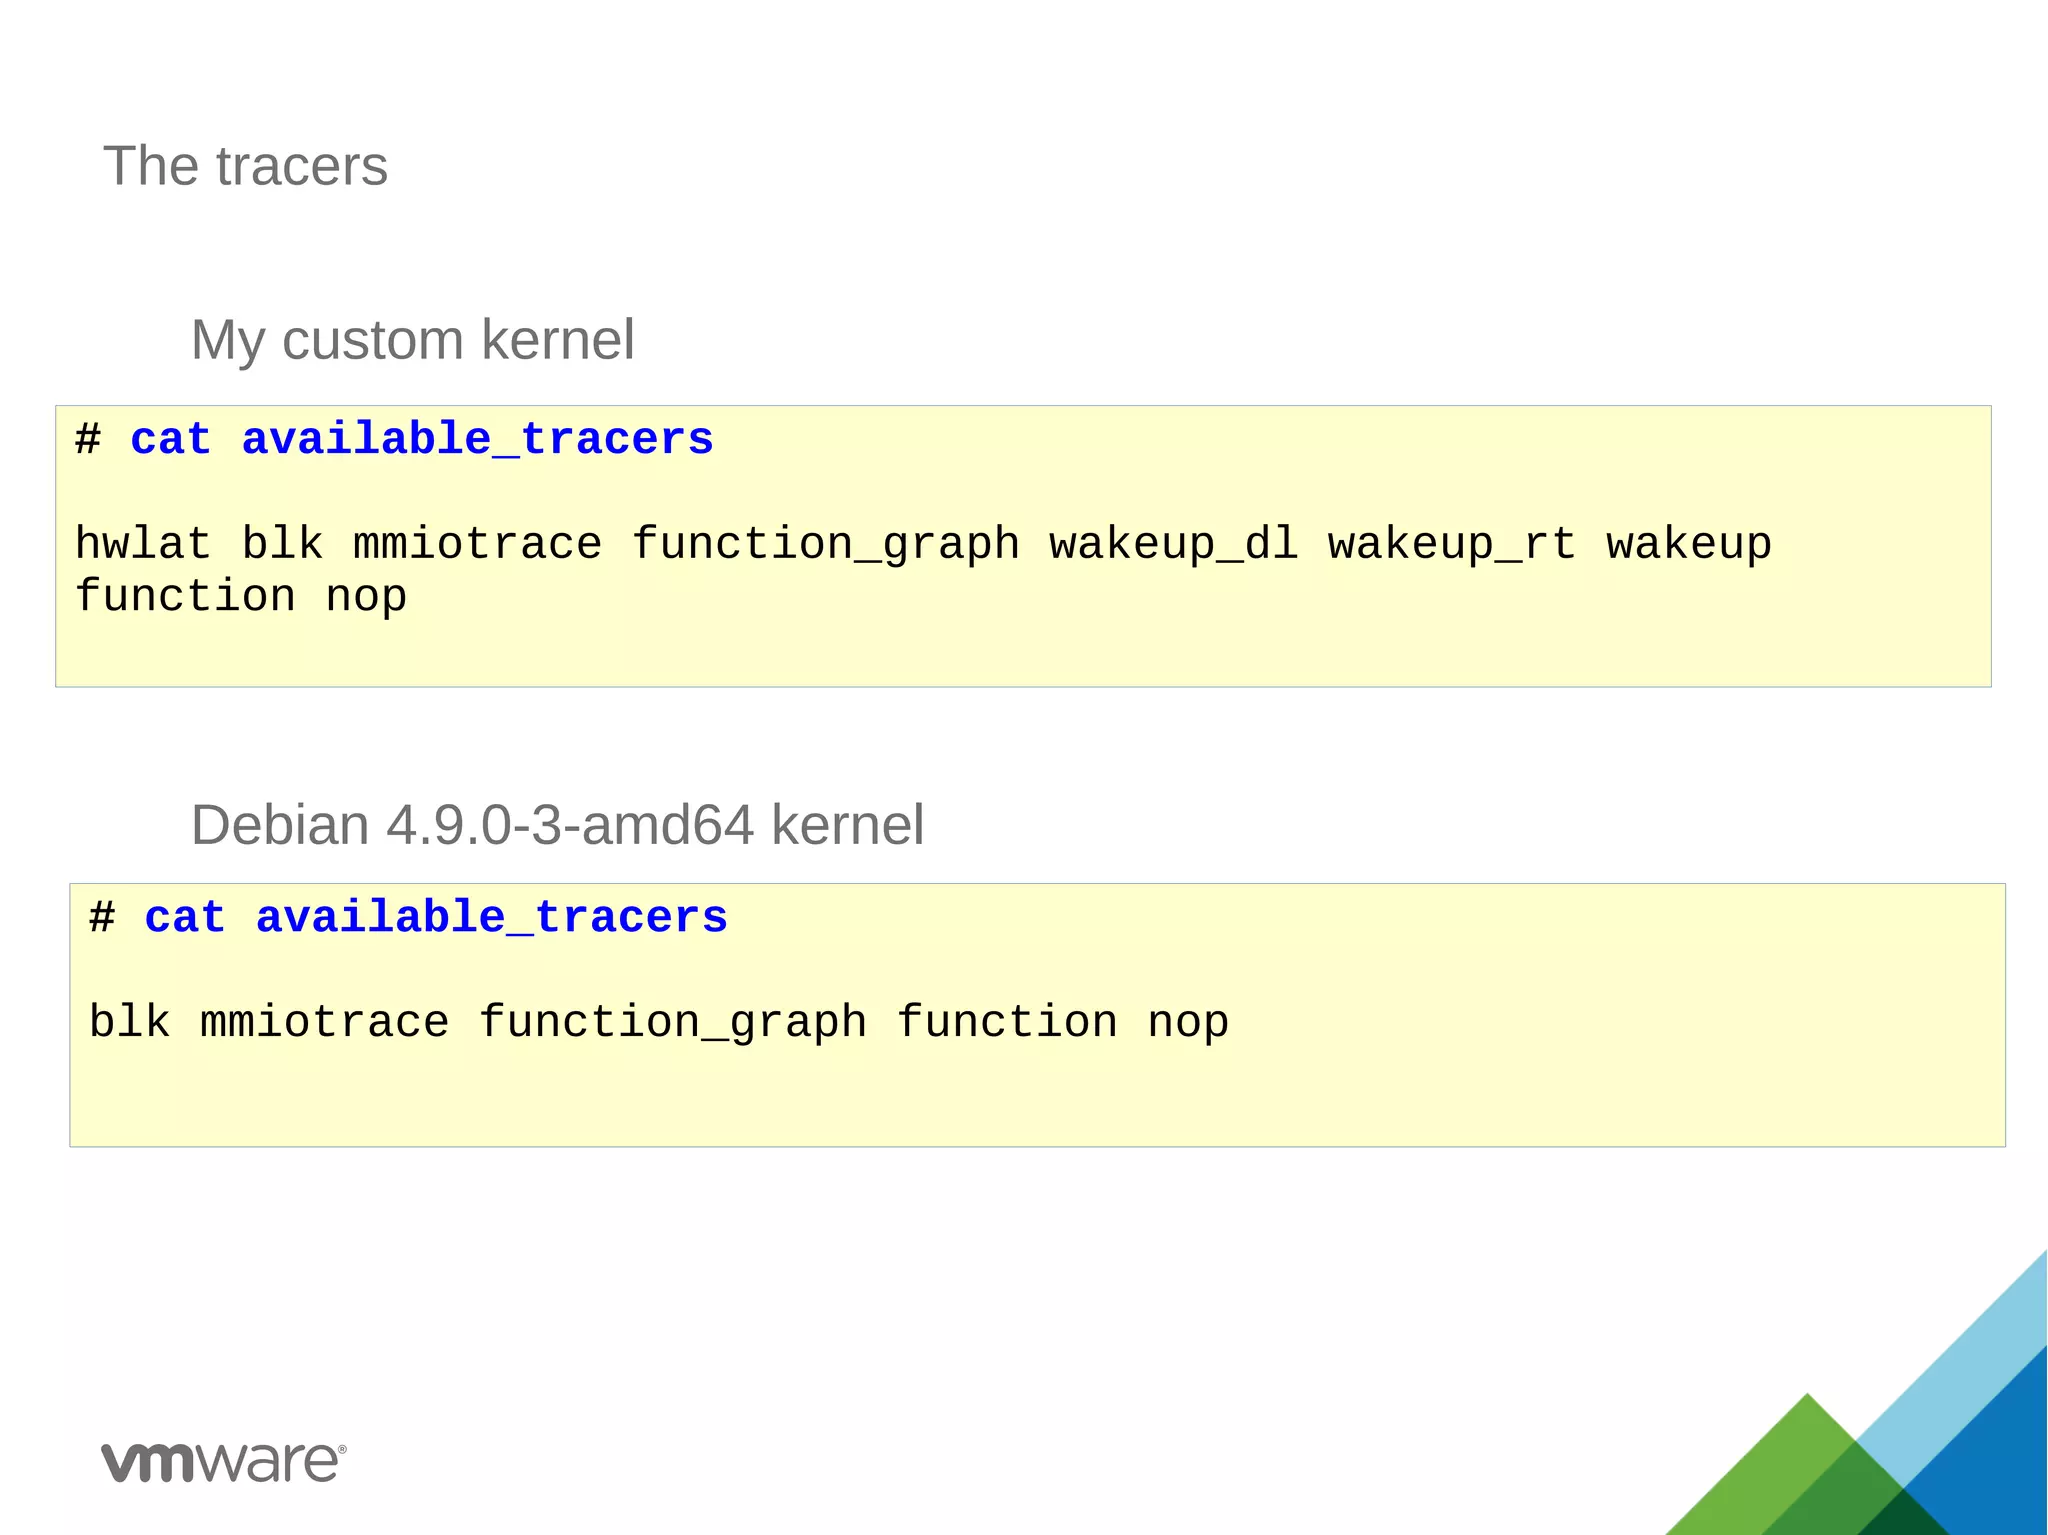
Task: Click the VMware logo
Action: pos(223,1462)
